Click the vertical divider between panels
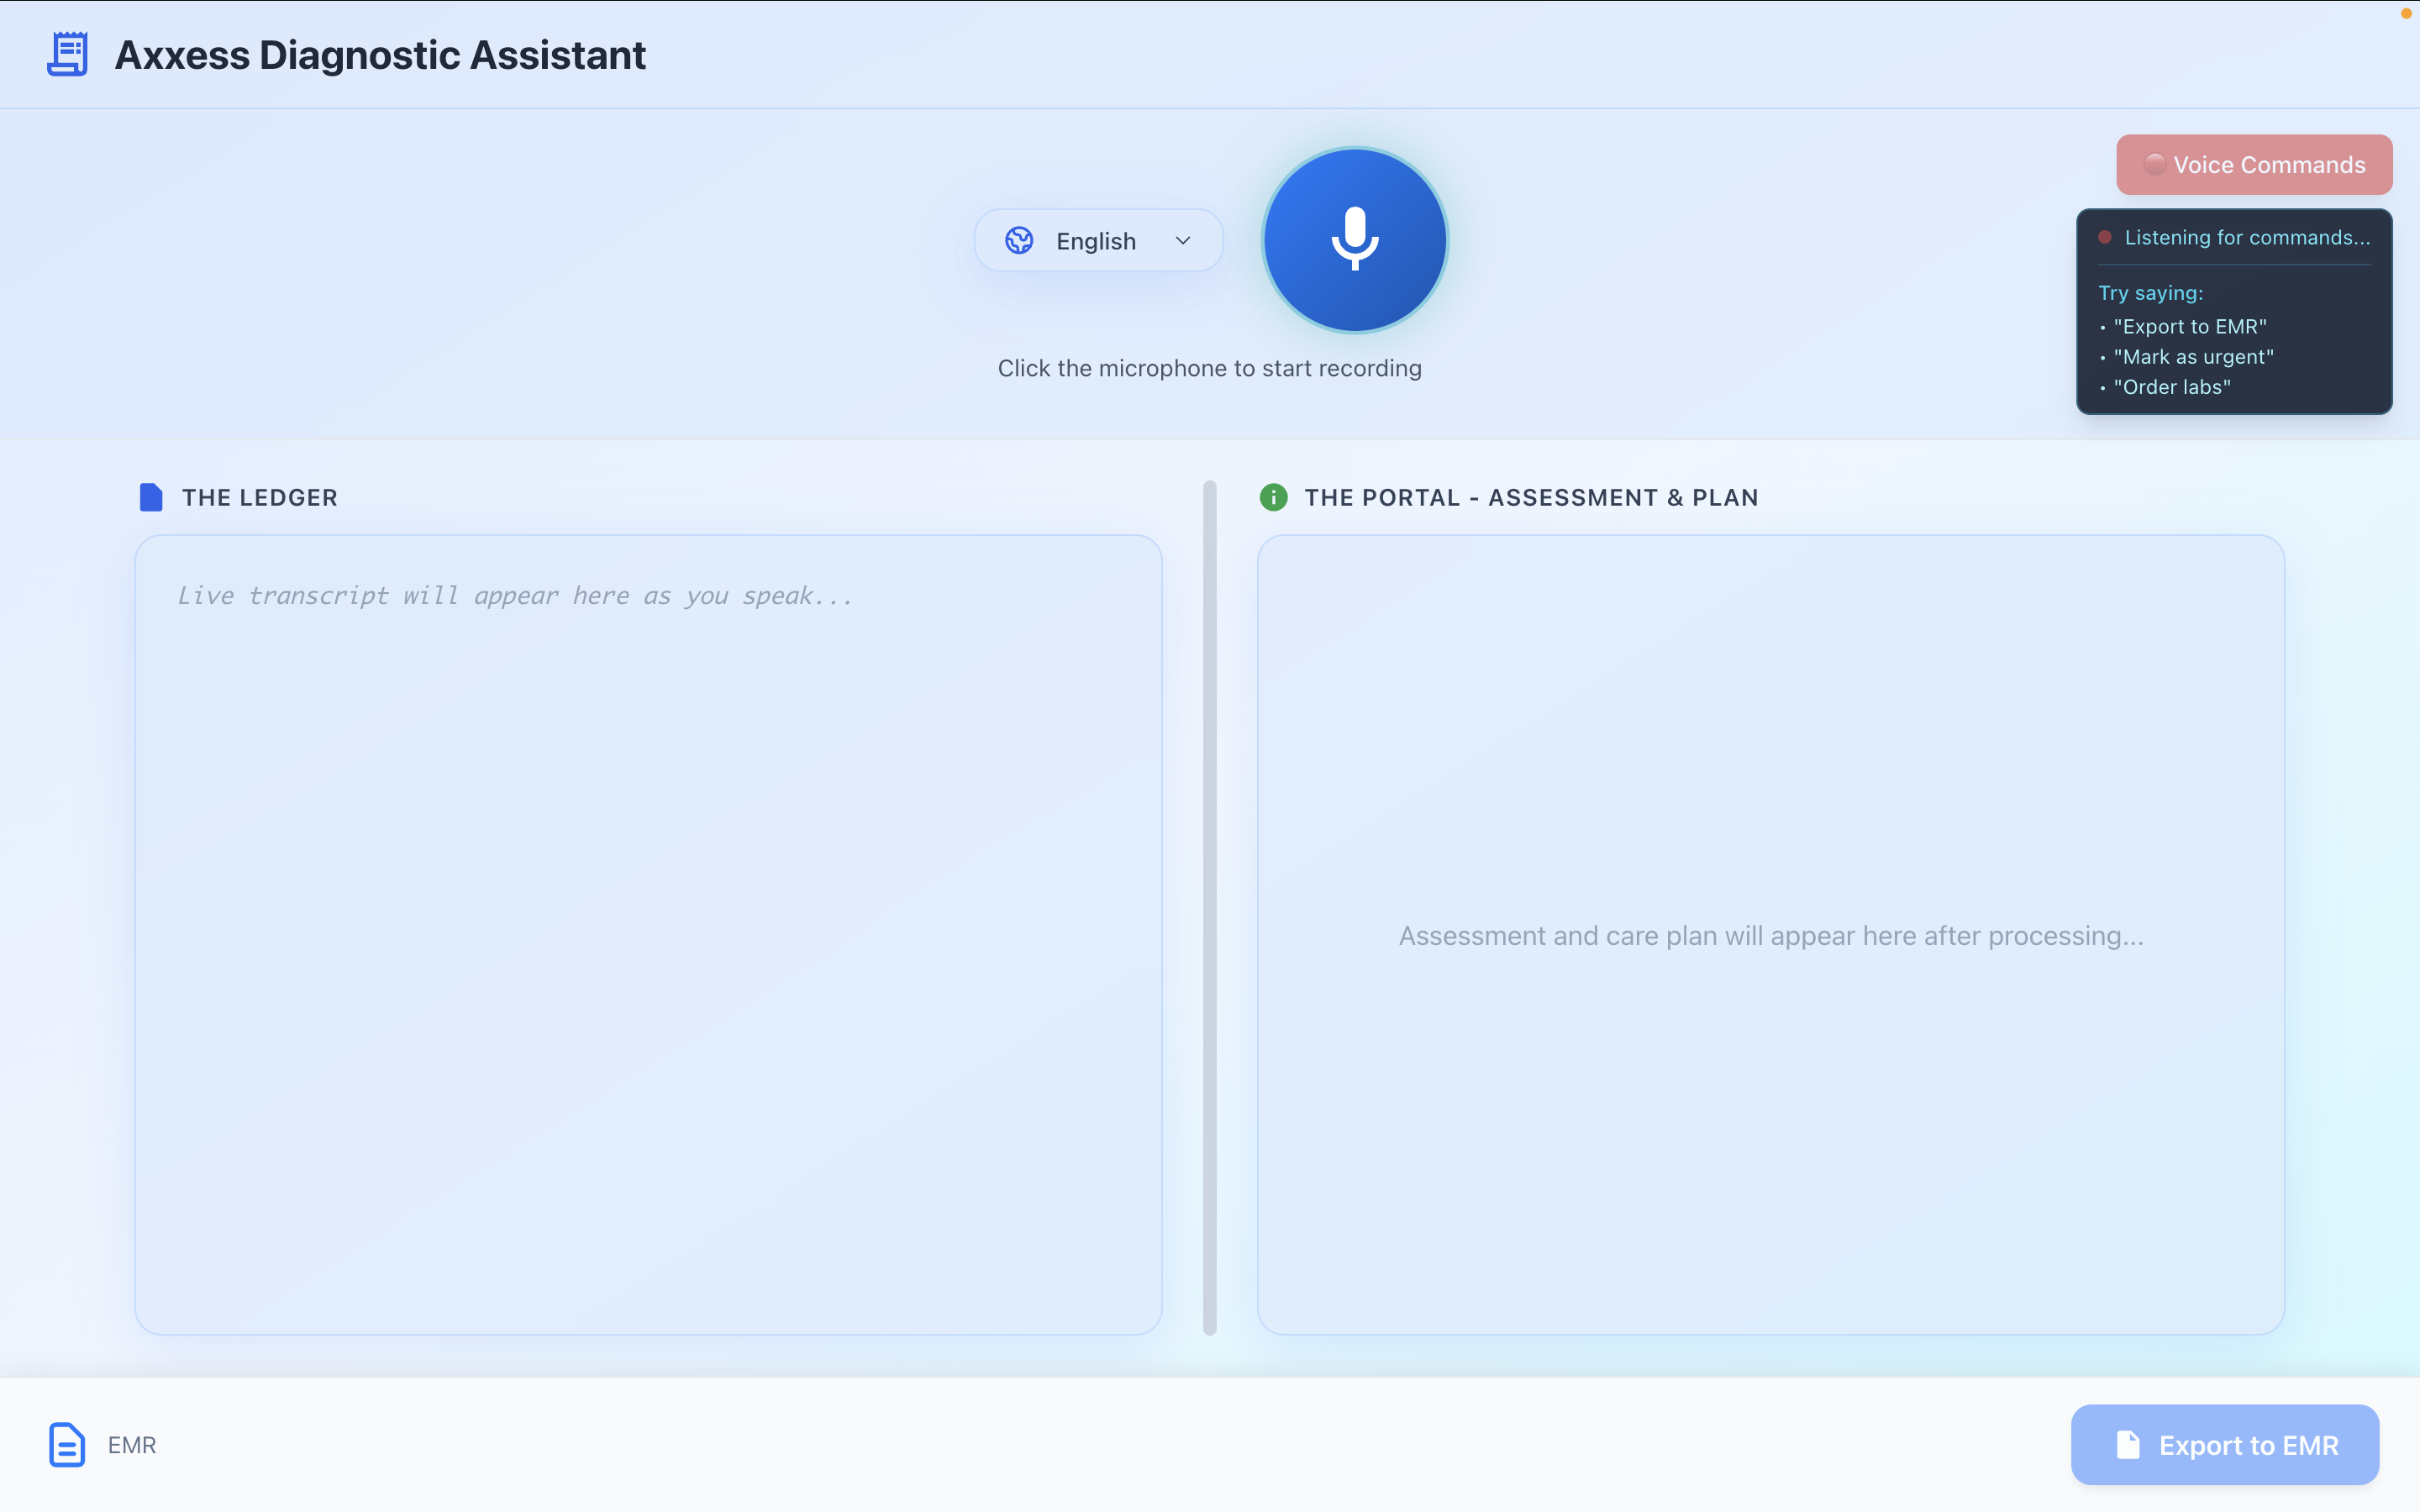 tap(1209, 908)
